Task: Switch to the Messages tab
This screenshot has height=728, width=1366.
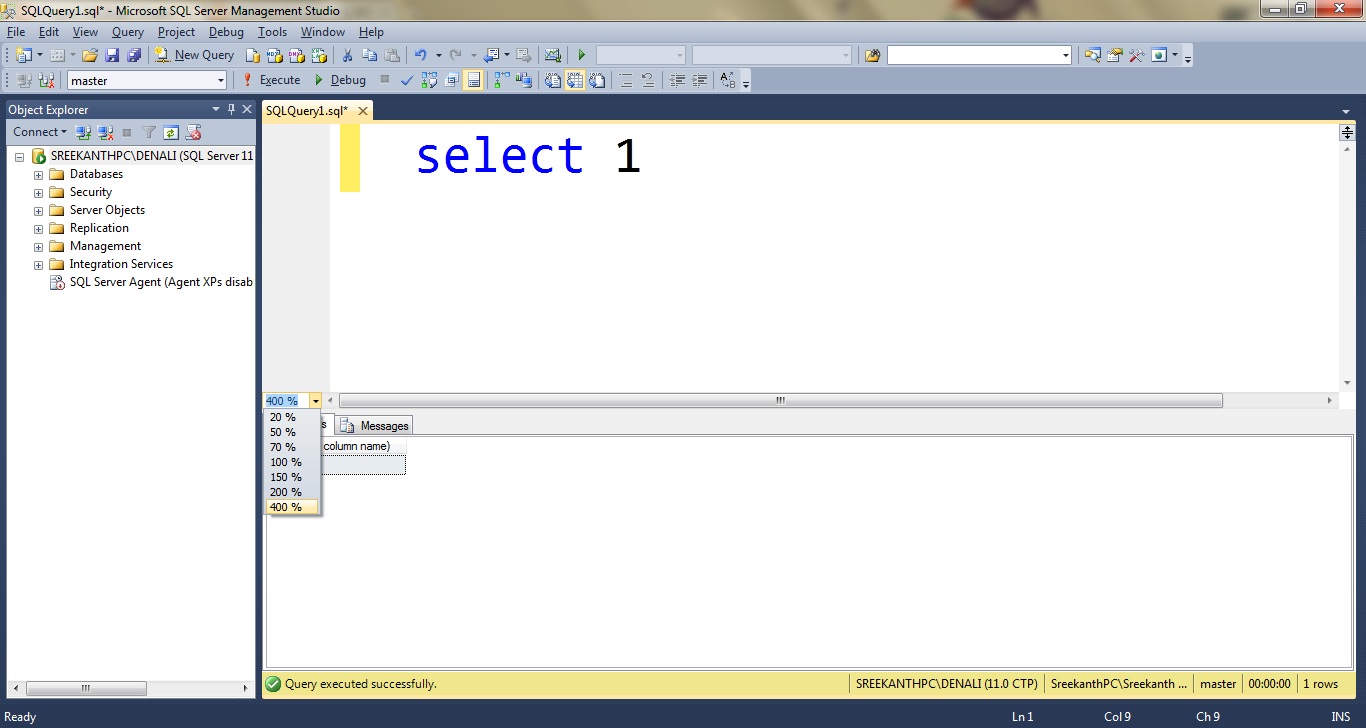Action: click(x=375, y=426)
